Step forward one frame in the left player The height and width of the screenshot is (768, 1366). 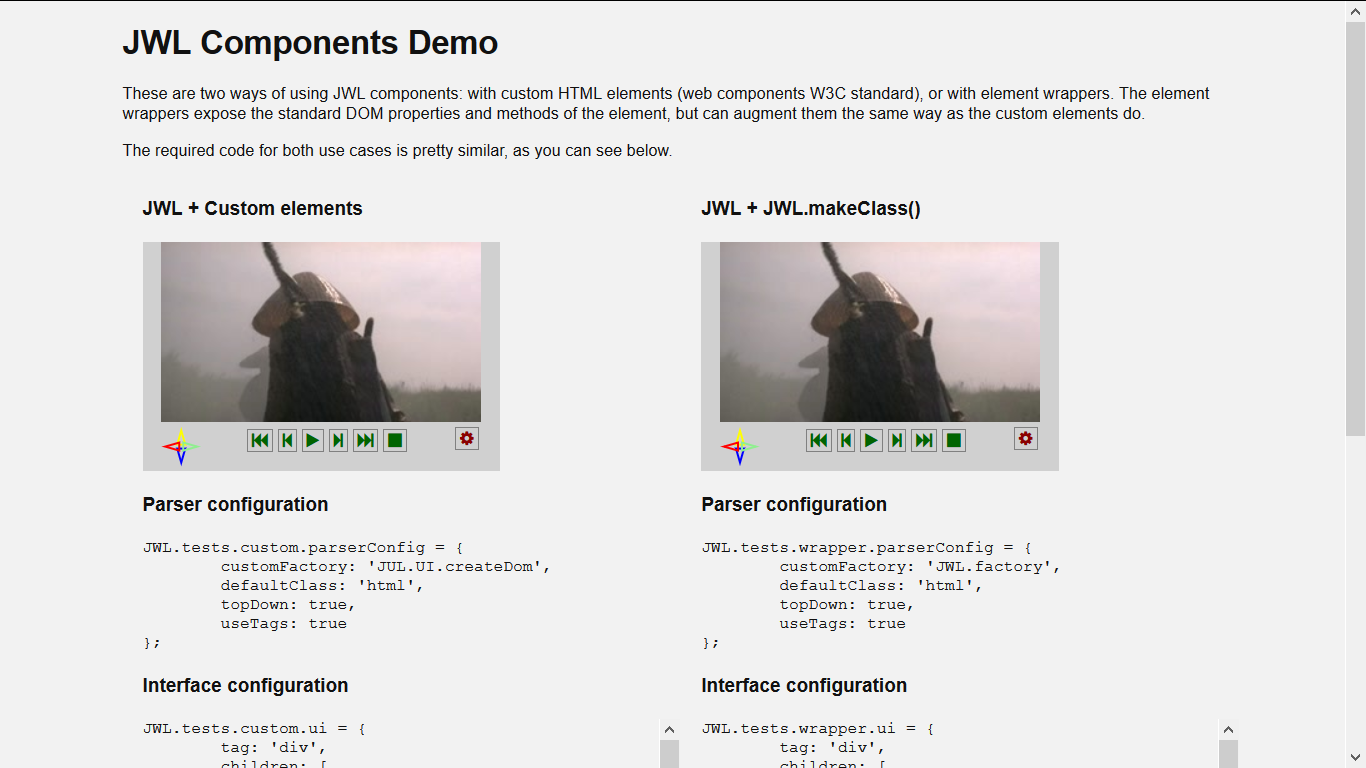338,439
